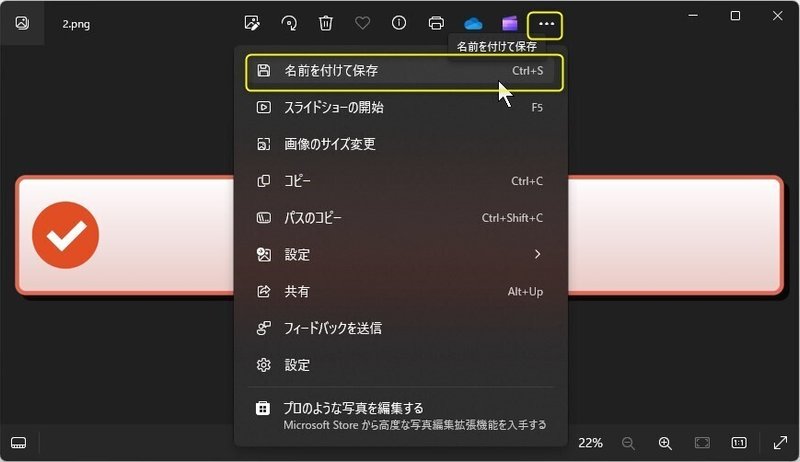Click the 2.png file name title
This screenshot has width=800, height=462.
(x=76, y=24)
